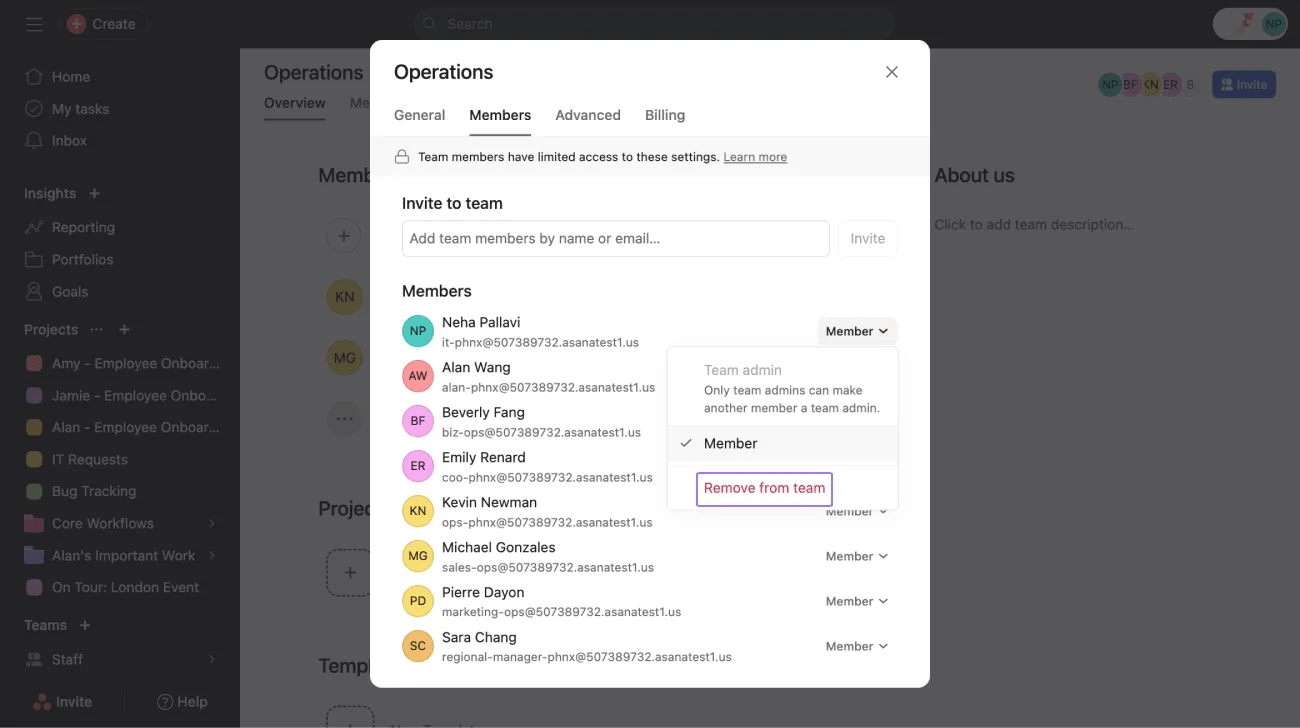Open Neha Pallavi's Member role dropdown
This screenshot has width=1300, height=728.
[x=857, y=331]
